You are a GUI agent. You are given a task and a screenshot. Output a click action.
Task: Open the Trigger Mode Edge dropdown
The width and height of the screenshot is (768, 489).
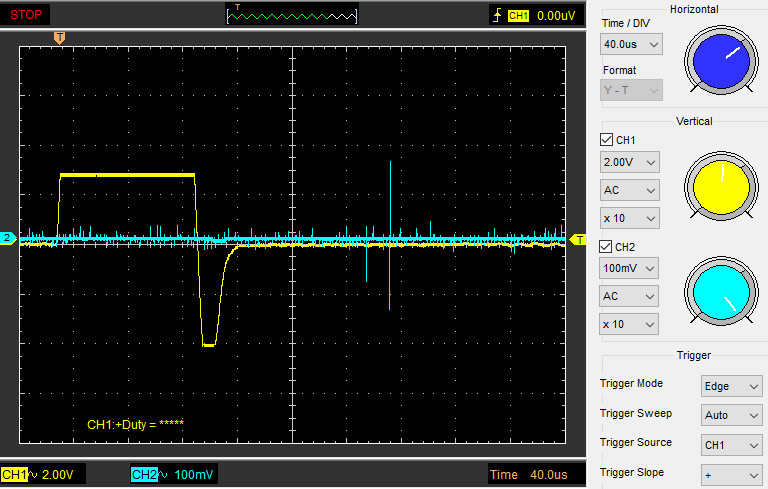pos(730,386)
